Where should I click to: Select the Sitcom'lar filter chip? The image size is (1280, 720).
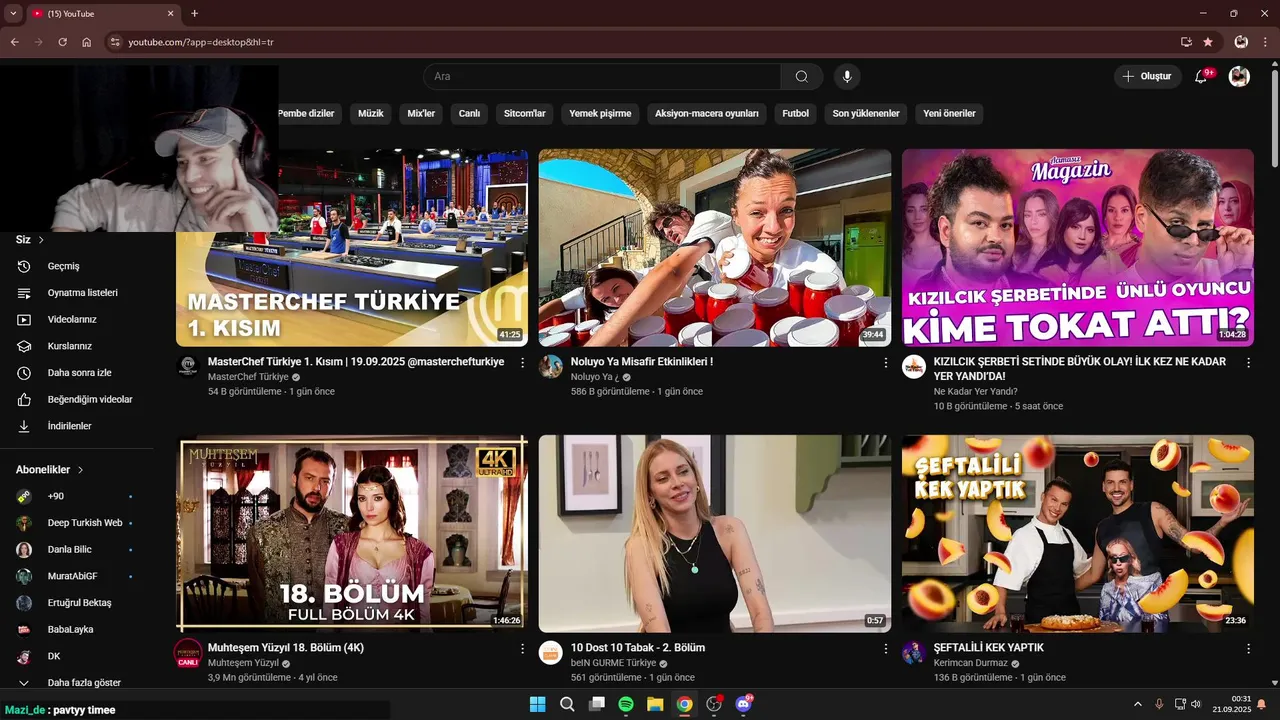click(525, 113)
